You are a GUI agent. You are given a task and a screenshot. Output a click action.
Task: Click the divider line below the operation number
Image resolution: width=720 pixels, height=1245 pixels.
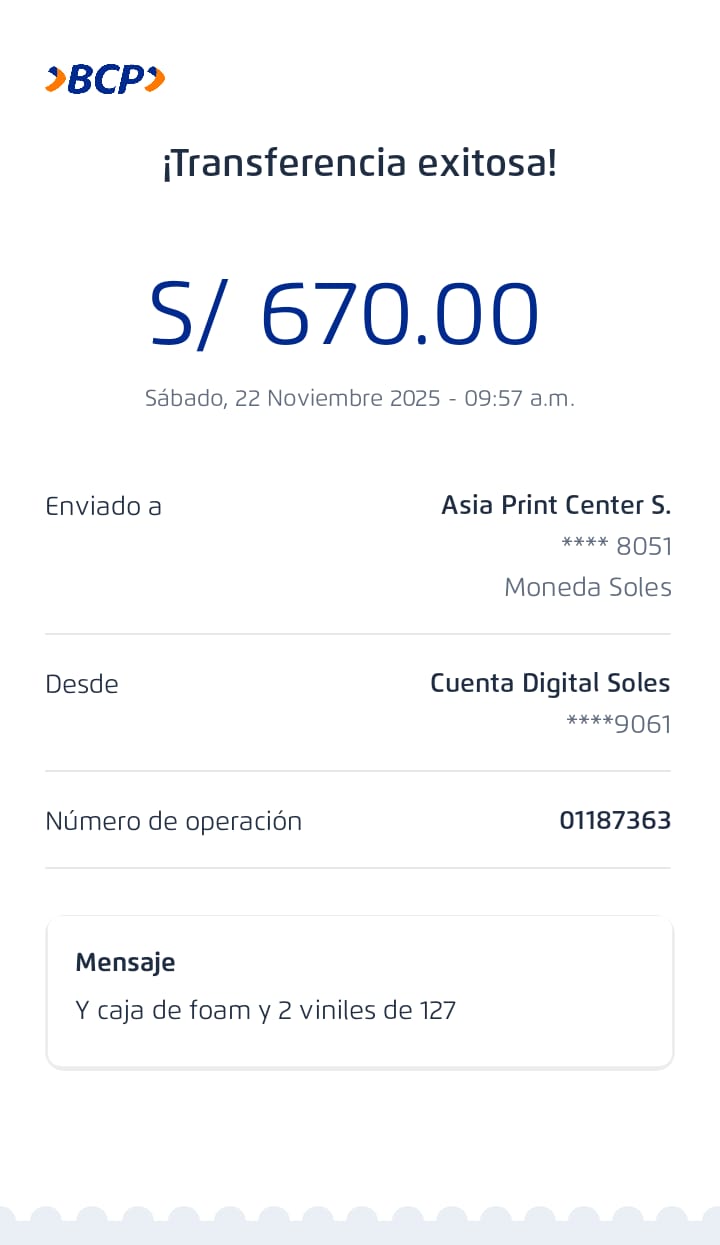(358, 868)
